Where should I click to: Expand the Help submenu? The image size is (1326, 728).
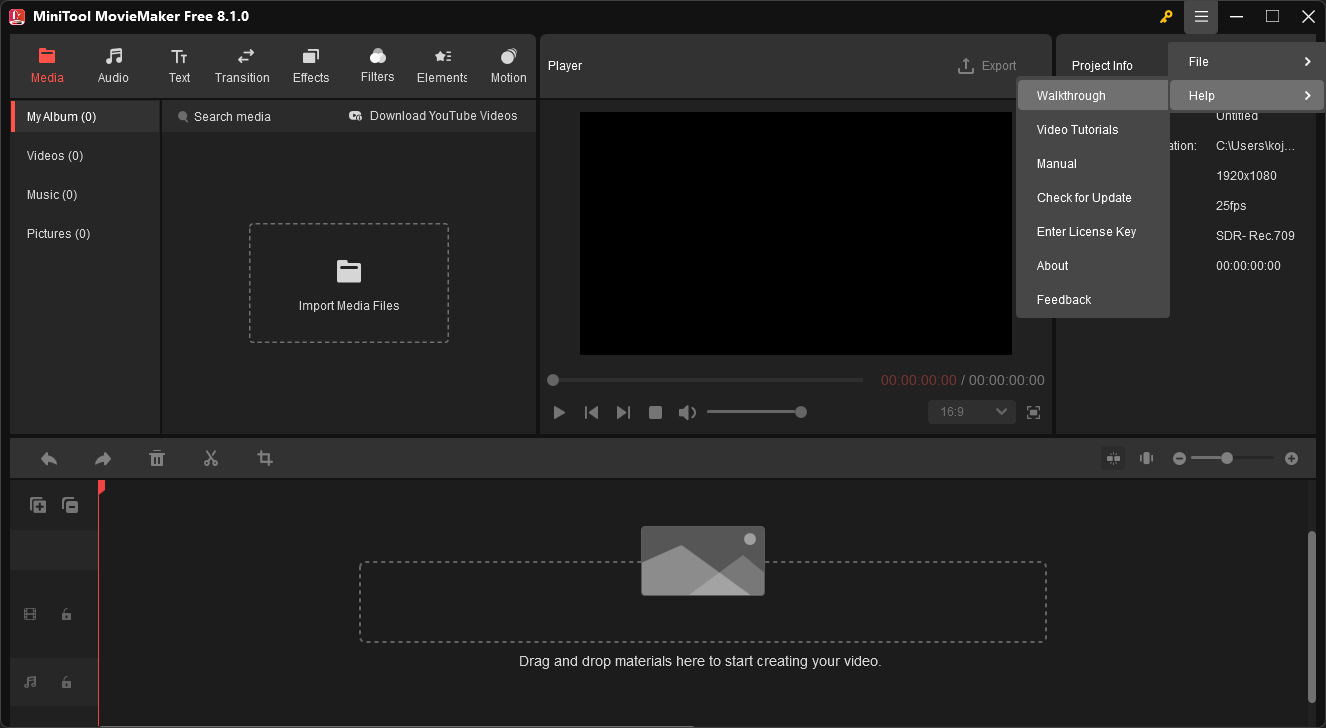point(1247,96)
